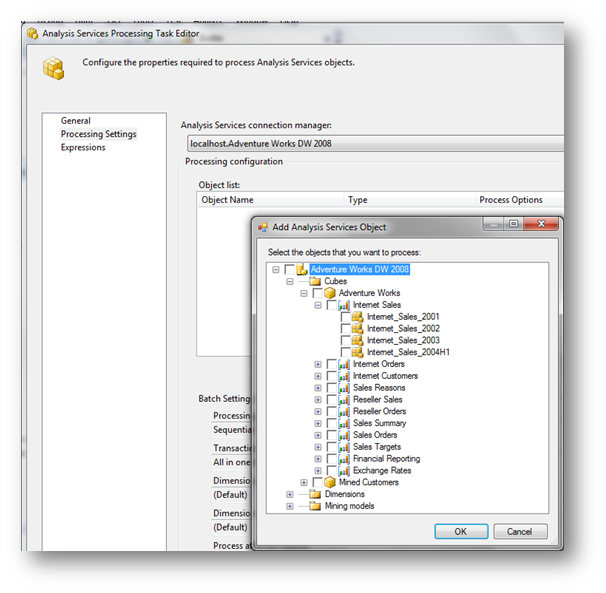Click the connection manager field localhost.Adventure Works DW 2008
Screen dimensions: 606x593
click(375, 143)
